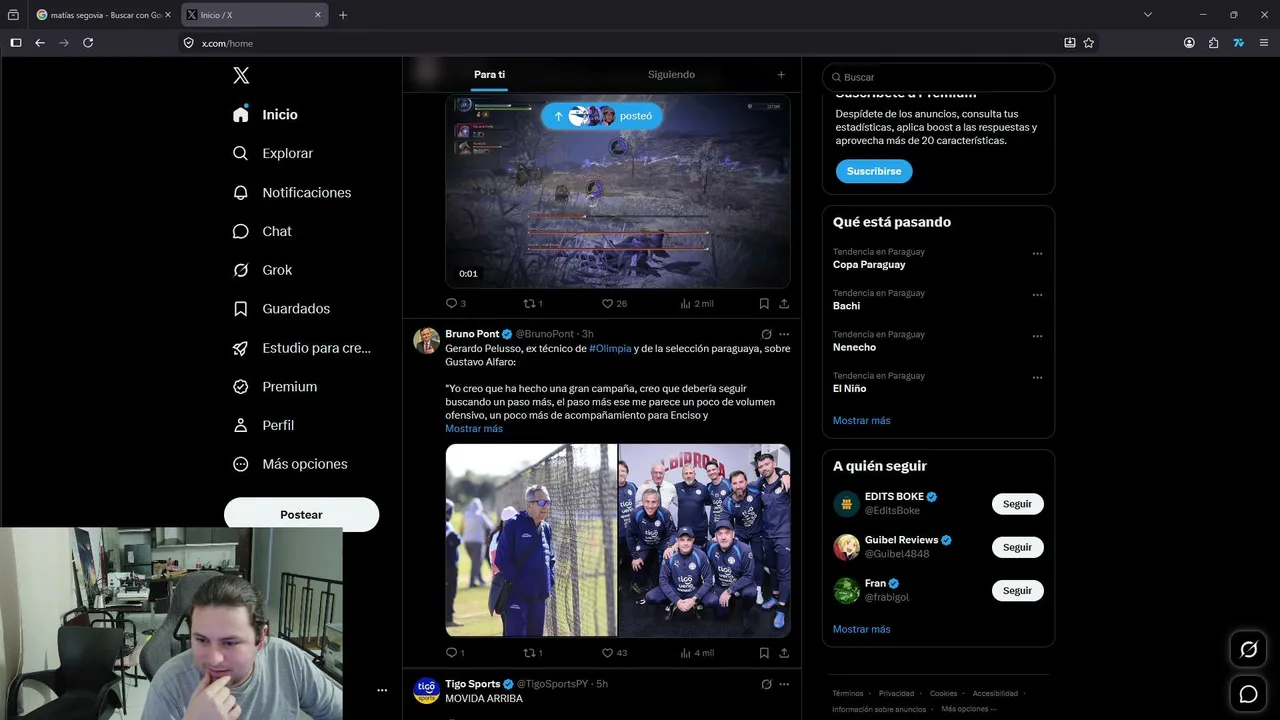Open options for the Copa Paraguay trend

1037,254
